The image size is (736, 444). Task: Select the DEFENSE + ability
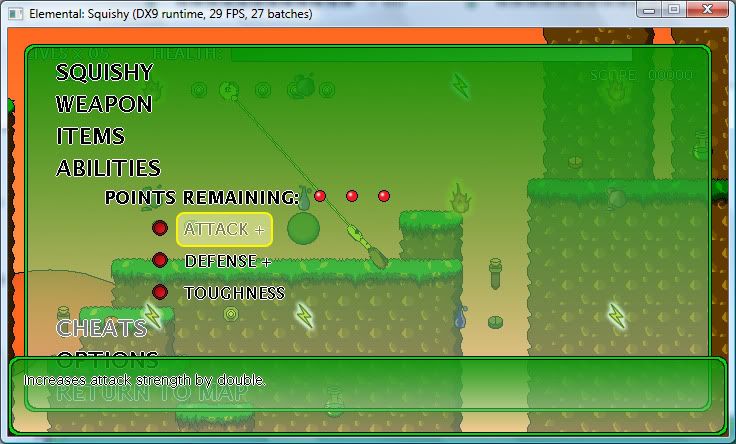click(228, 261)
